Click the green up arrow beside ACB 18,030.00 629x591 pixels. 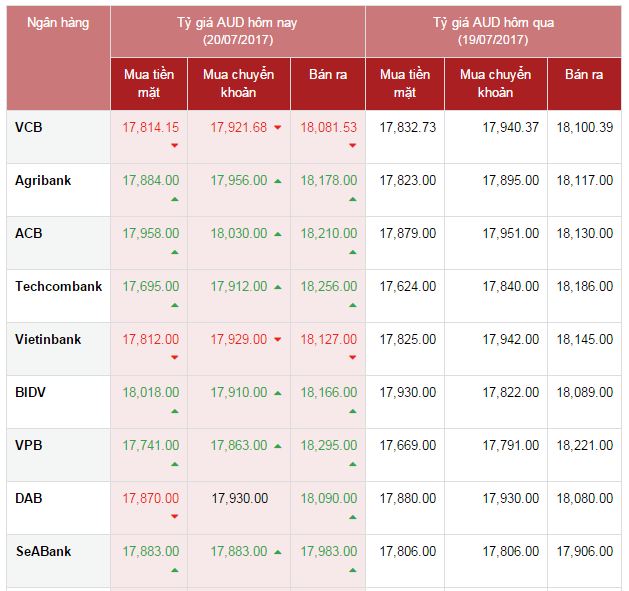click(278, 234)
